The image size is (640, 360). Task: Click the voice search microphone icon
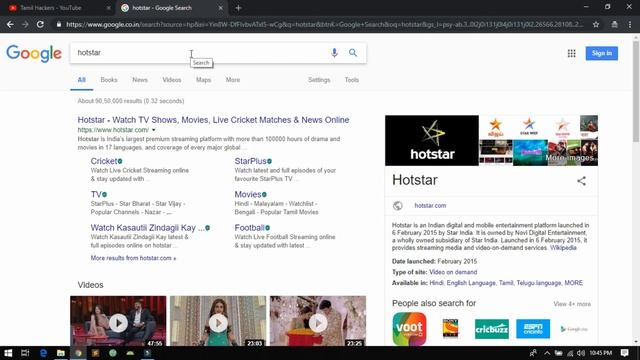(x=334, y=53)
